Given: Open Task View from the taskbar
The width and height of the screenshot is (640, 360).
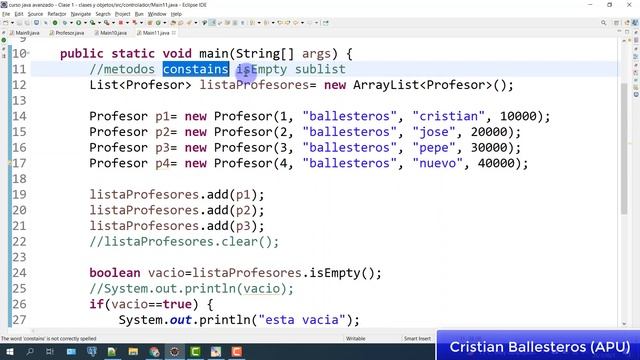Looking at the screenshot, I should 50,351.
